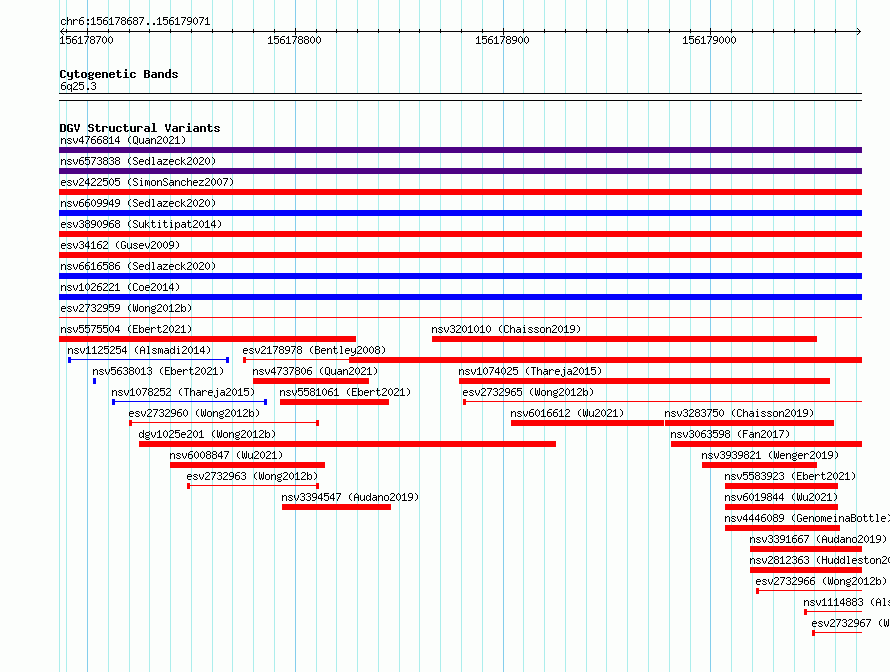This screenshot has width=890, height=672.
Task: Click the esv2732963 (Wong2012b) label
Action: [x=252, y=476]
